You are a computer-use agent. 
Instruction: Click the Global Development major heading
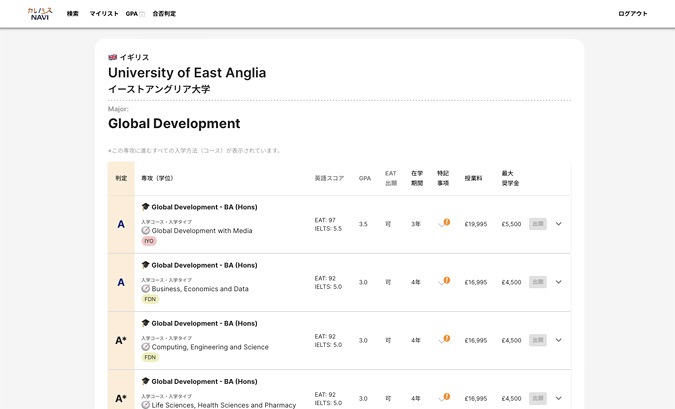coord(174,124)
